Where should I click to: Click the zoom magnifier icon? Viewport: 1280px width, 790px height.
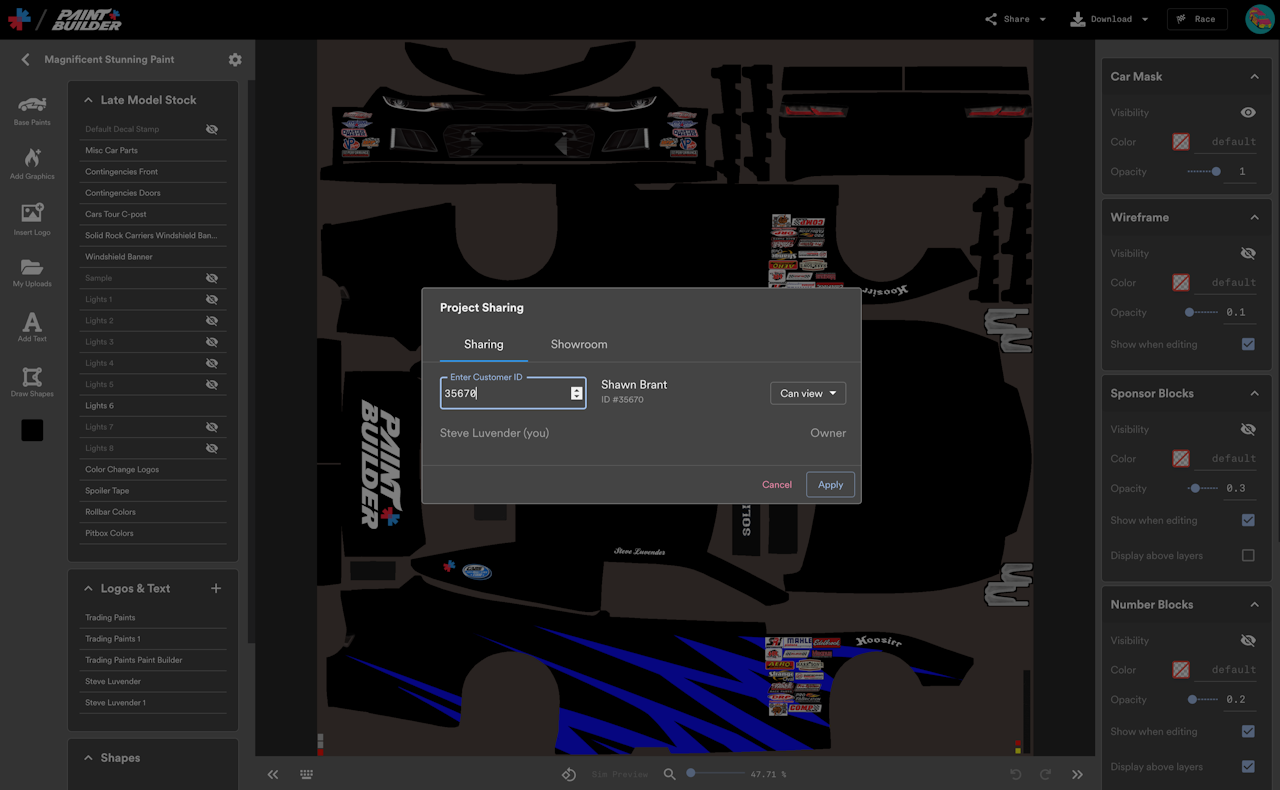coord(670,774)
